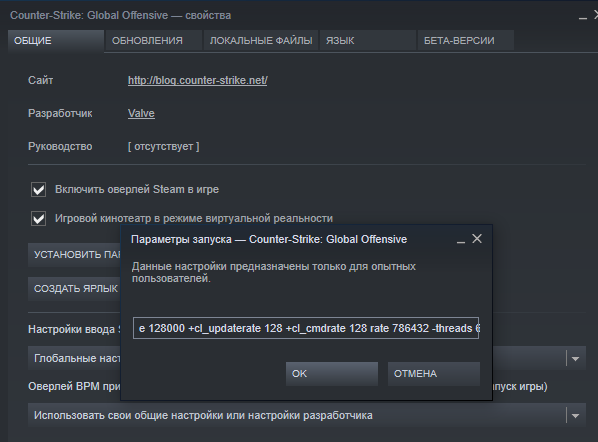Image resolution: width=598 pixels, height=442 pixels.
Task: Open the blog.counter-strike.net link
Action: tap(198, 80)
